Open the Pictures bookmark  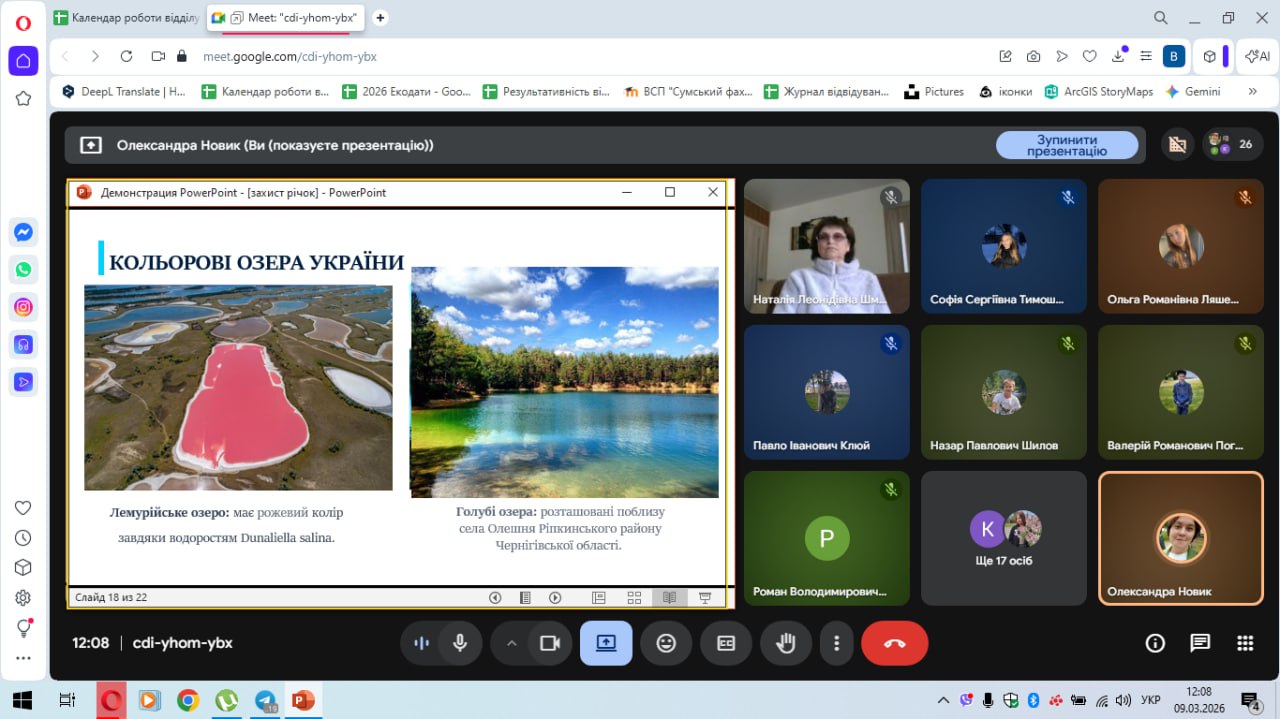tap(934, 91)
